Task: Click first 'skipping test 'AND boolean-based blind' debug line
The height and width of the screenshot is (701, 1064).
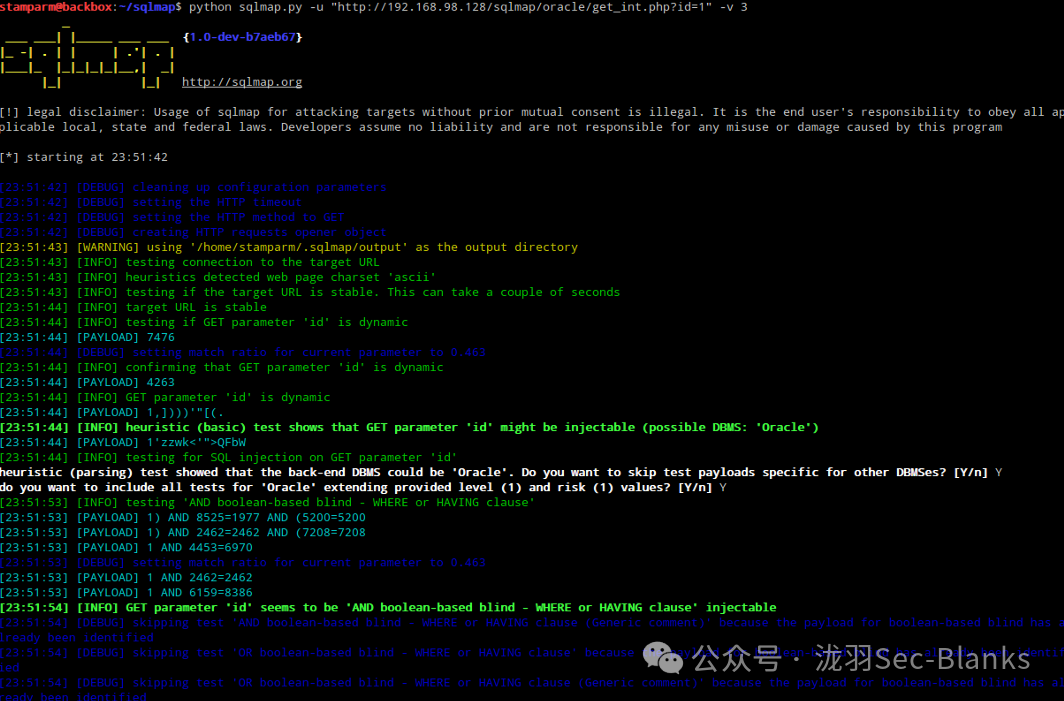Action: [532, 630]
